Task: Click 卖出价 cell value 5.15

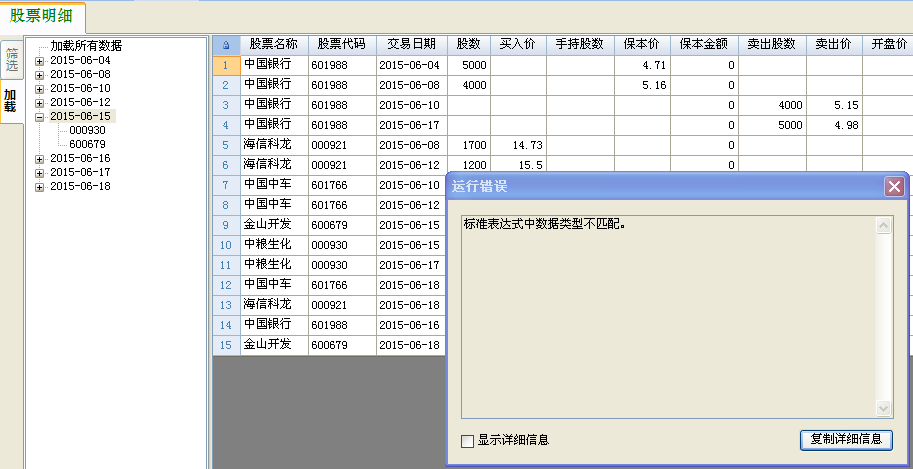Action: (834, 105)
